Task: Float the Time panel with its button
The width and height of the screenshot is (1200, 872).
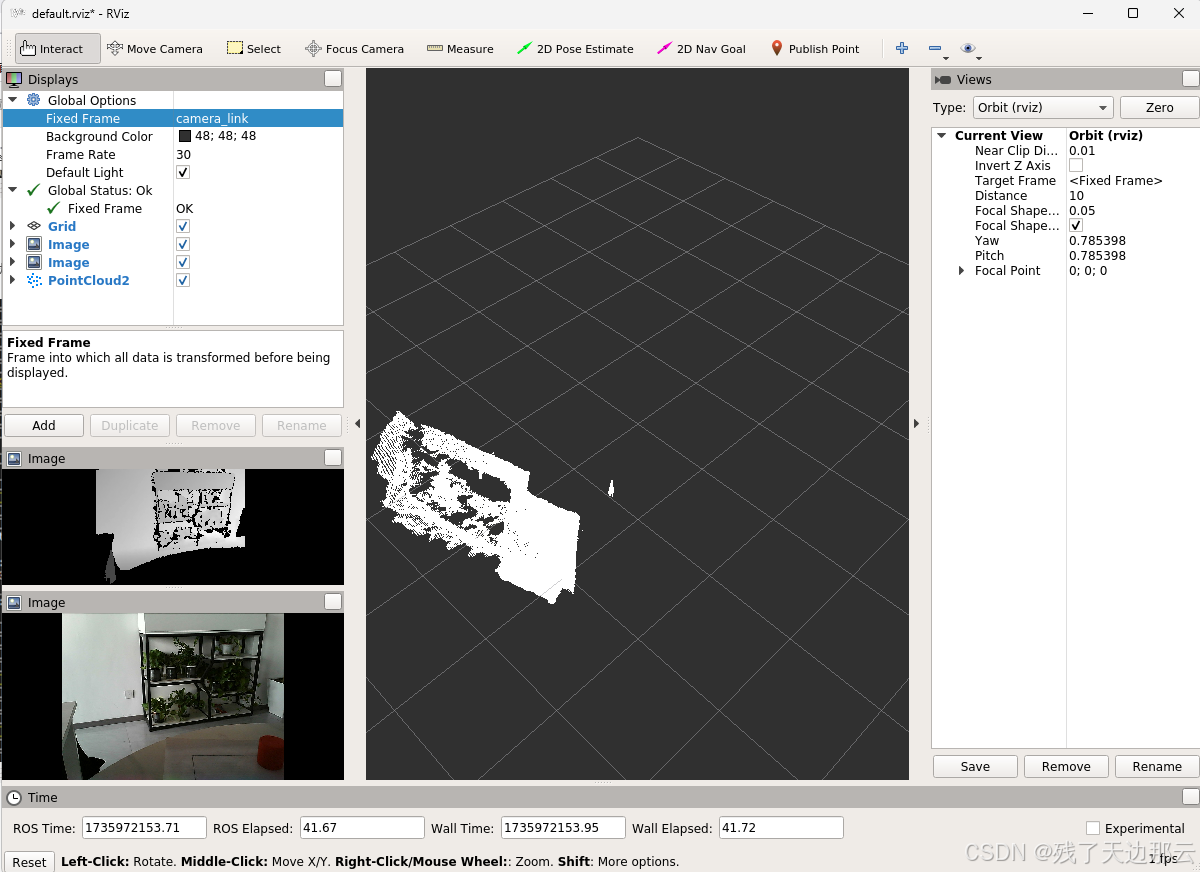Action: pos(1191,797)
